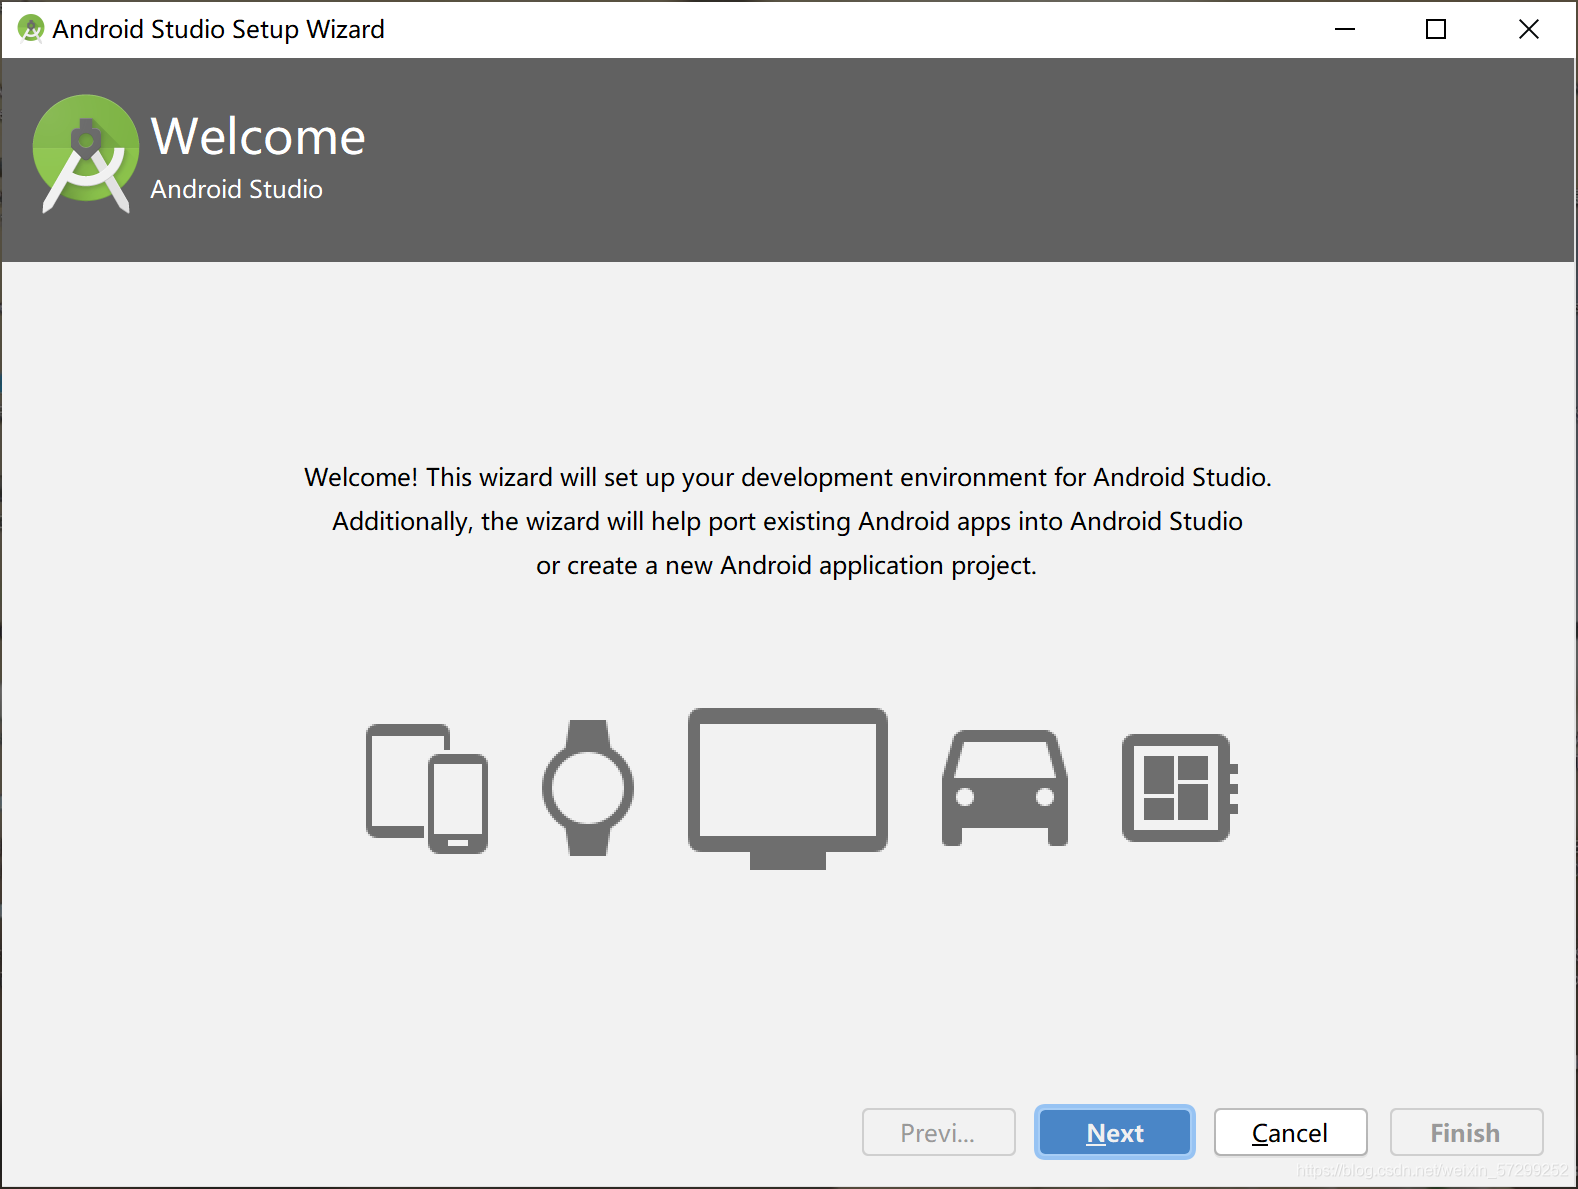Click the Cancel button
The height and width of the screenshot is (1189, 1578).
tap(1290, 1132)
